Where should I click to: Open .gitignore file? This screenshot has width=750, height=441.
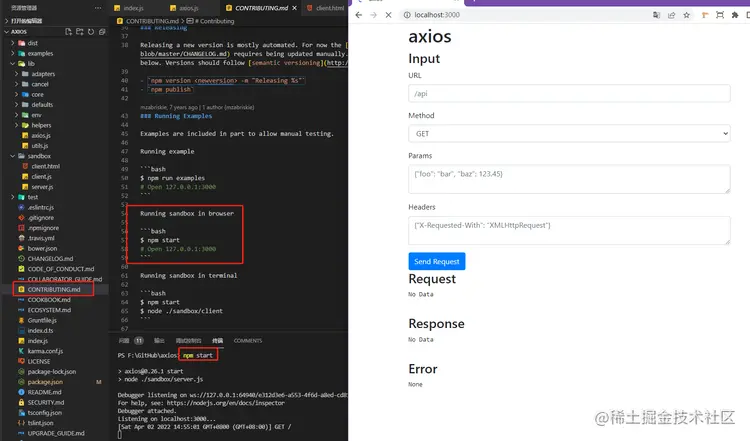pyautogui.click(x=41, y=218)
